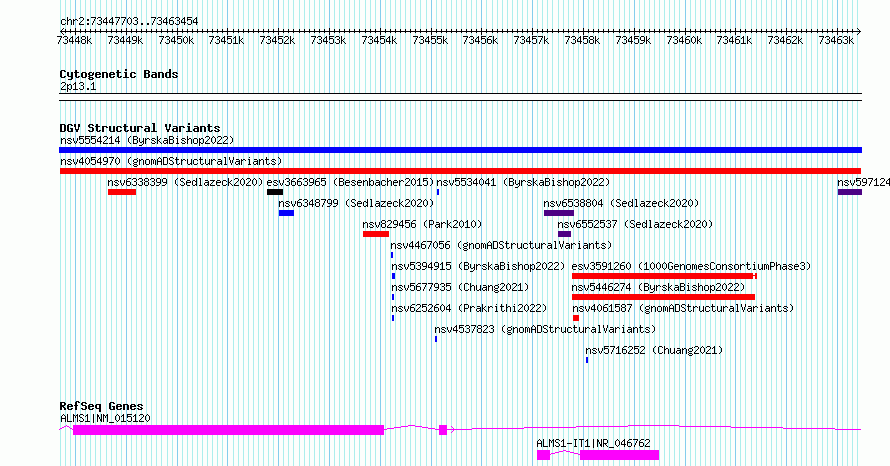Click the red bar under nsv829456

376,234
